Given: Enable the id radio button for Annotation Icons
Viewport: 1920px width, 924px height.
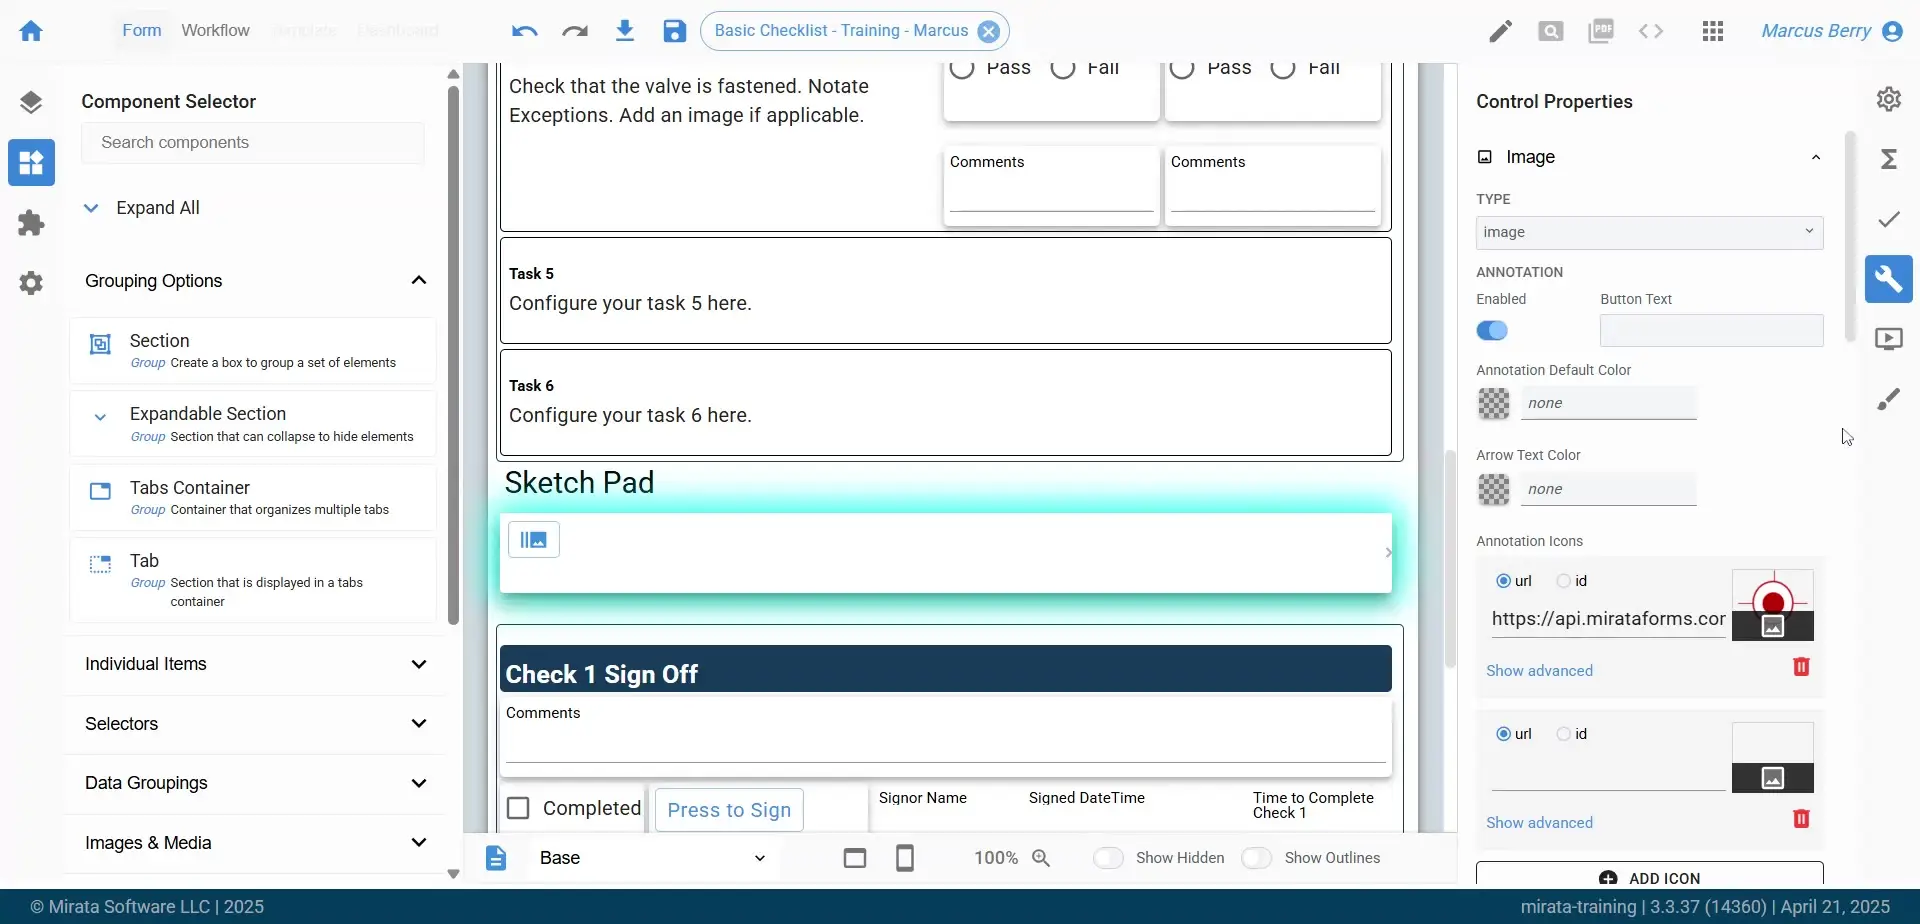Looking at the screenshot, I should point(1563,580).
